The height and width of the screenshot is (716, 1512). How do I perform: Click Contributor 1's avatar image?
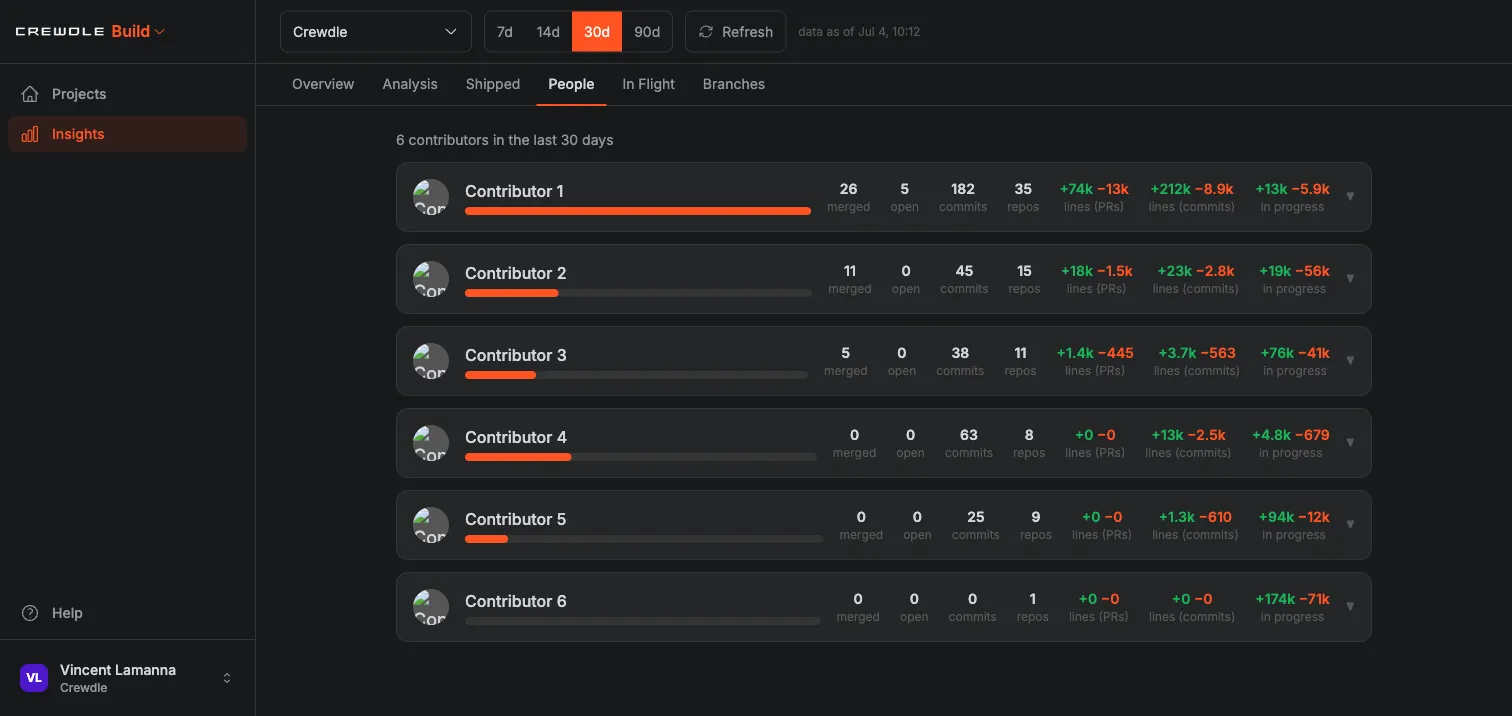coord(431,197)
